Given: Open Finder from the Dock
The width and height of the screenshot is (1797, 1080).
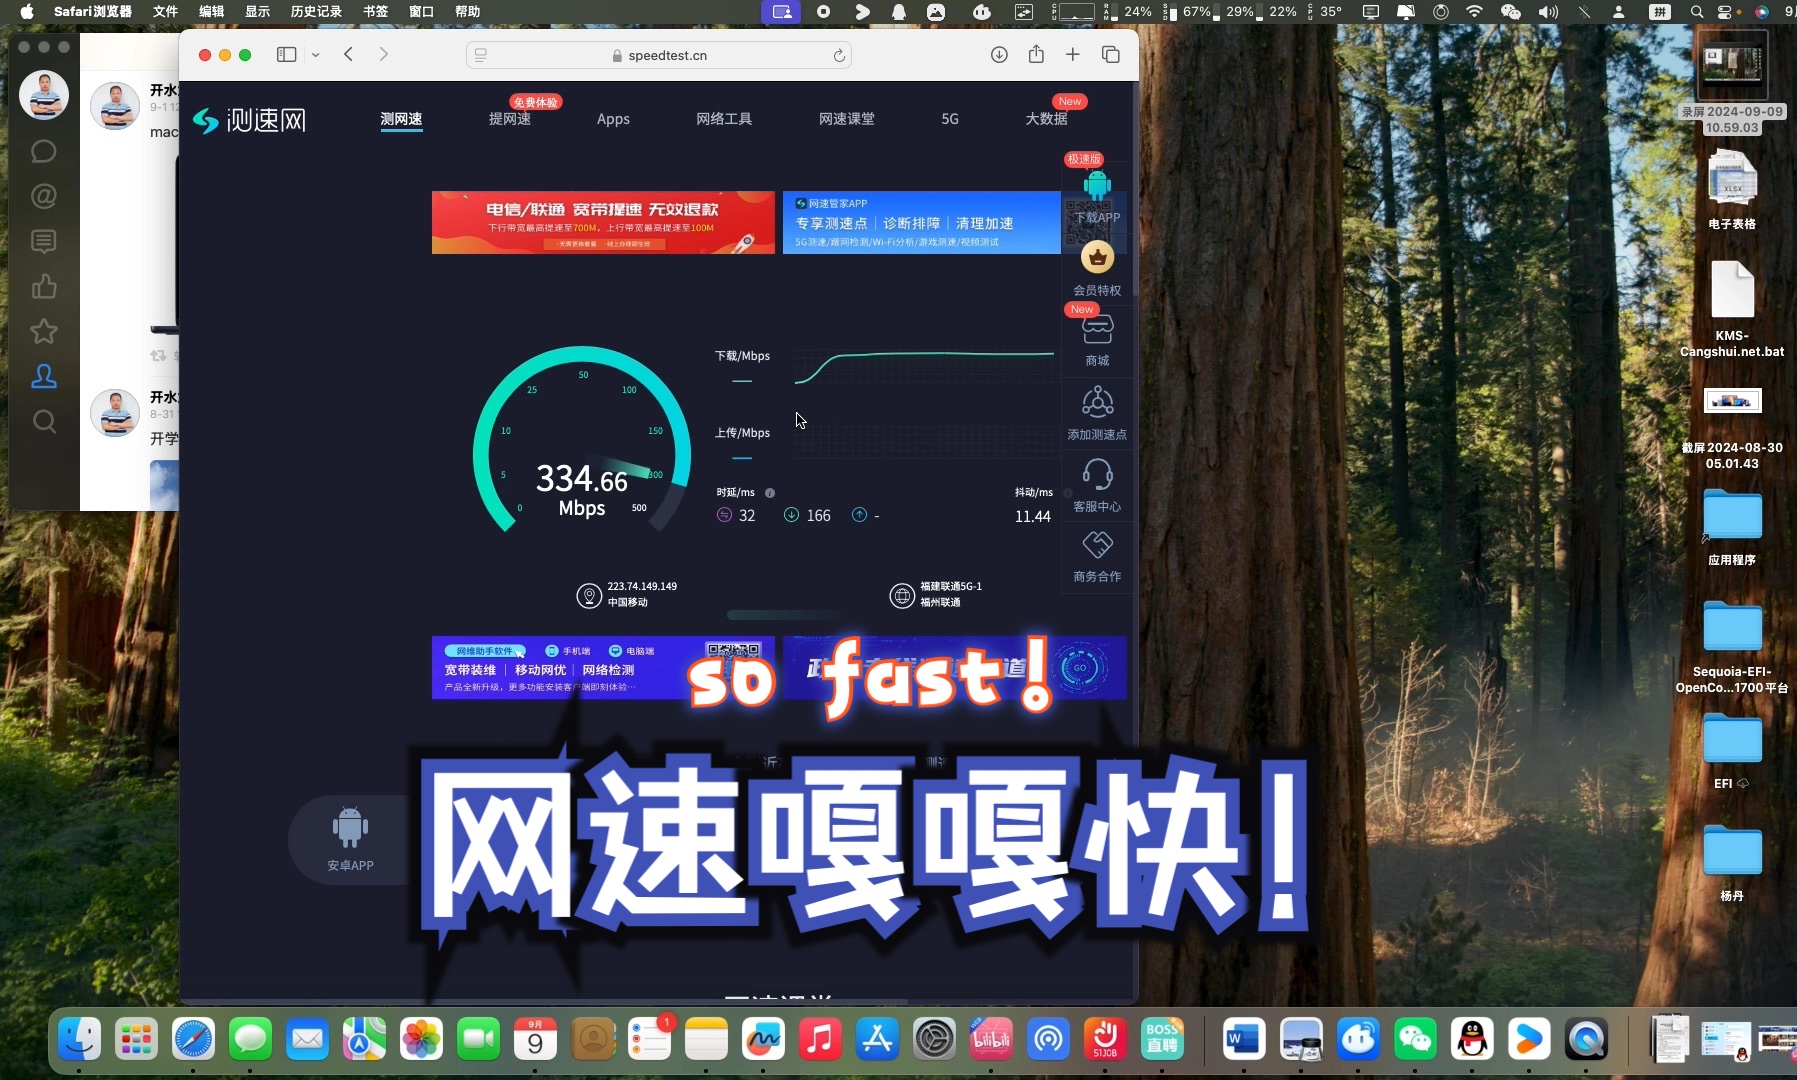Looking at the screenshot, I should (x=79, y=1040).
